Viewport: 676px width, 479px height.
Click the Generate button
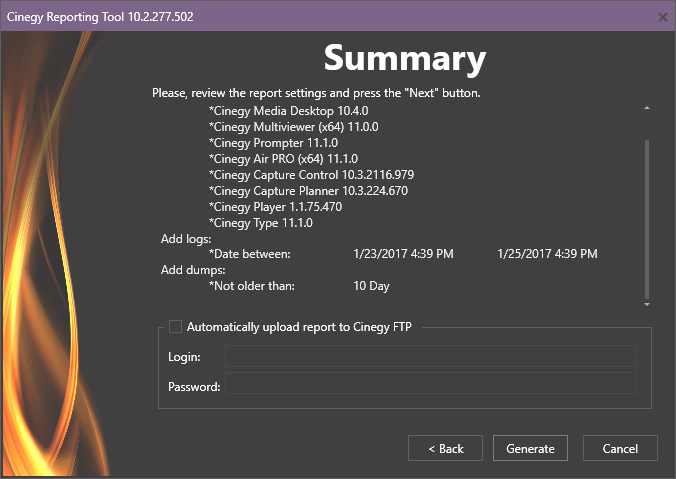coord(530,448)
